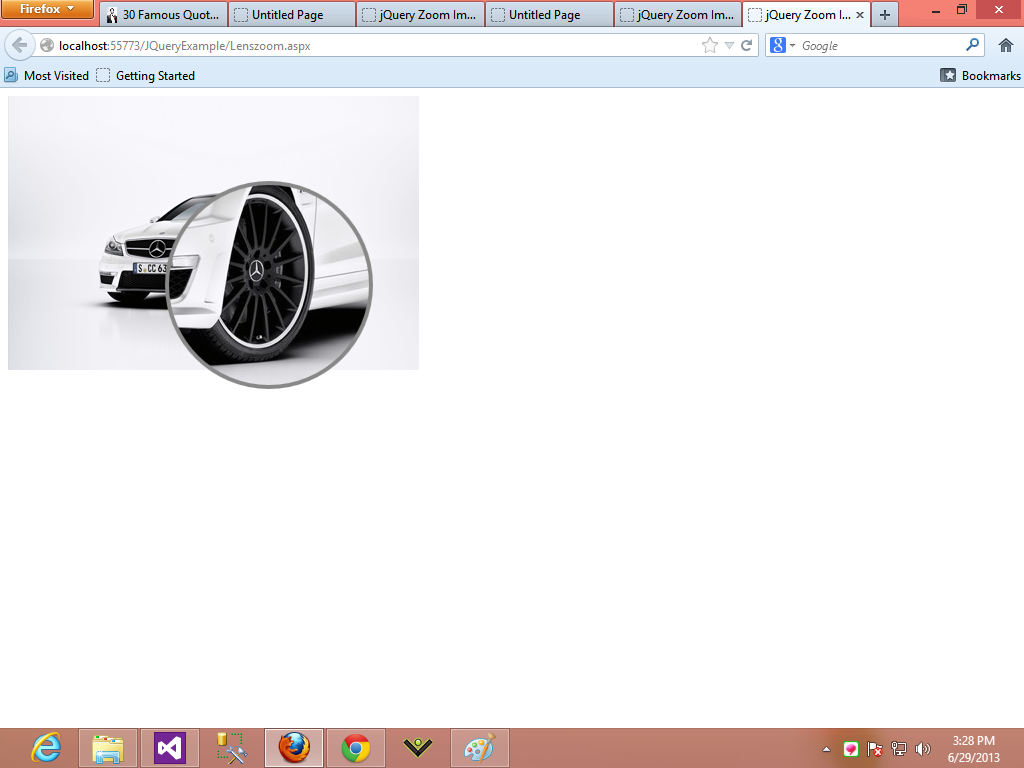
Task: Open the first jQuery Zoom Im... tab
Action: point(421,14)
